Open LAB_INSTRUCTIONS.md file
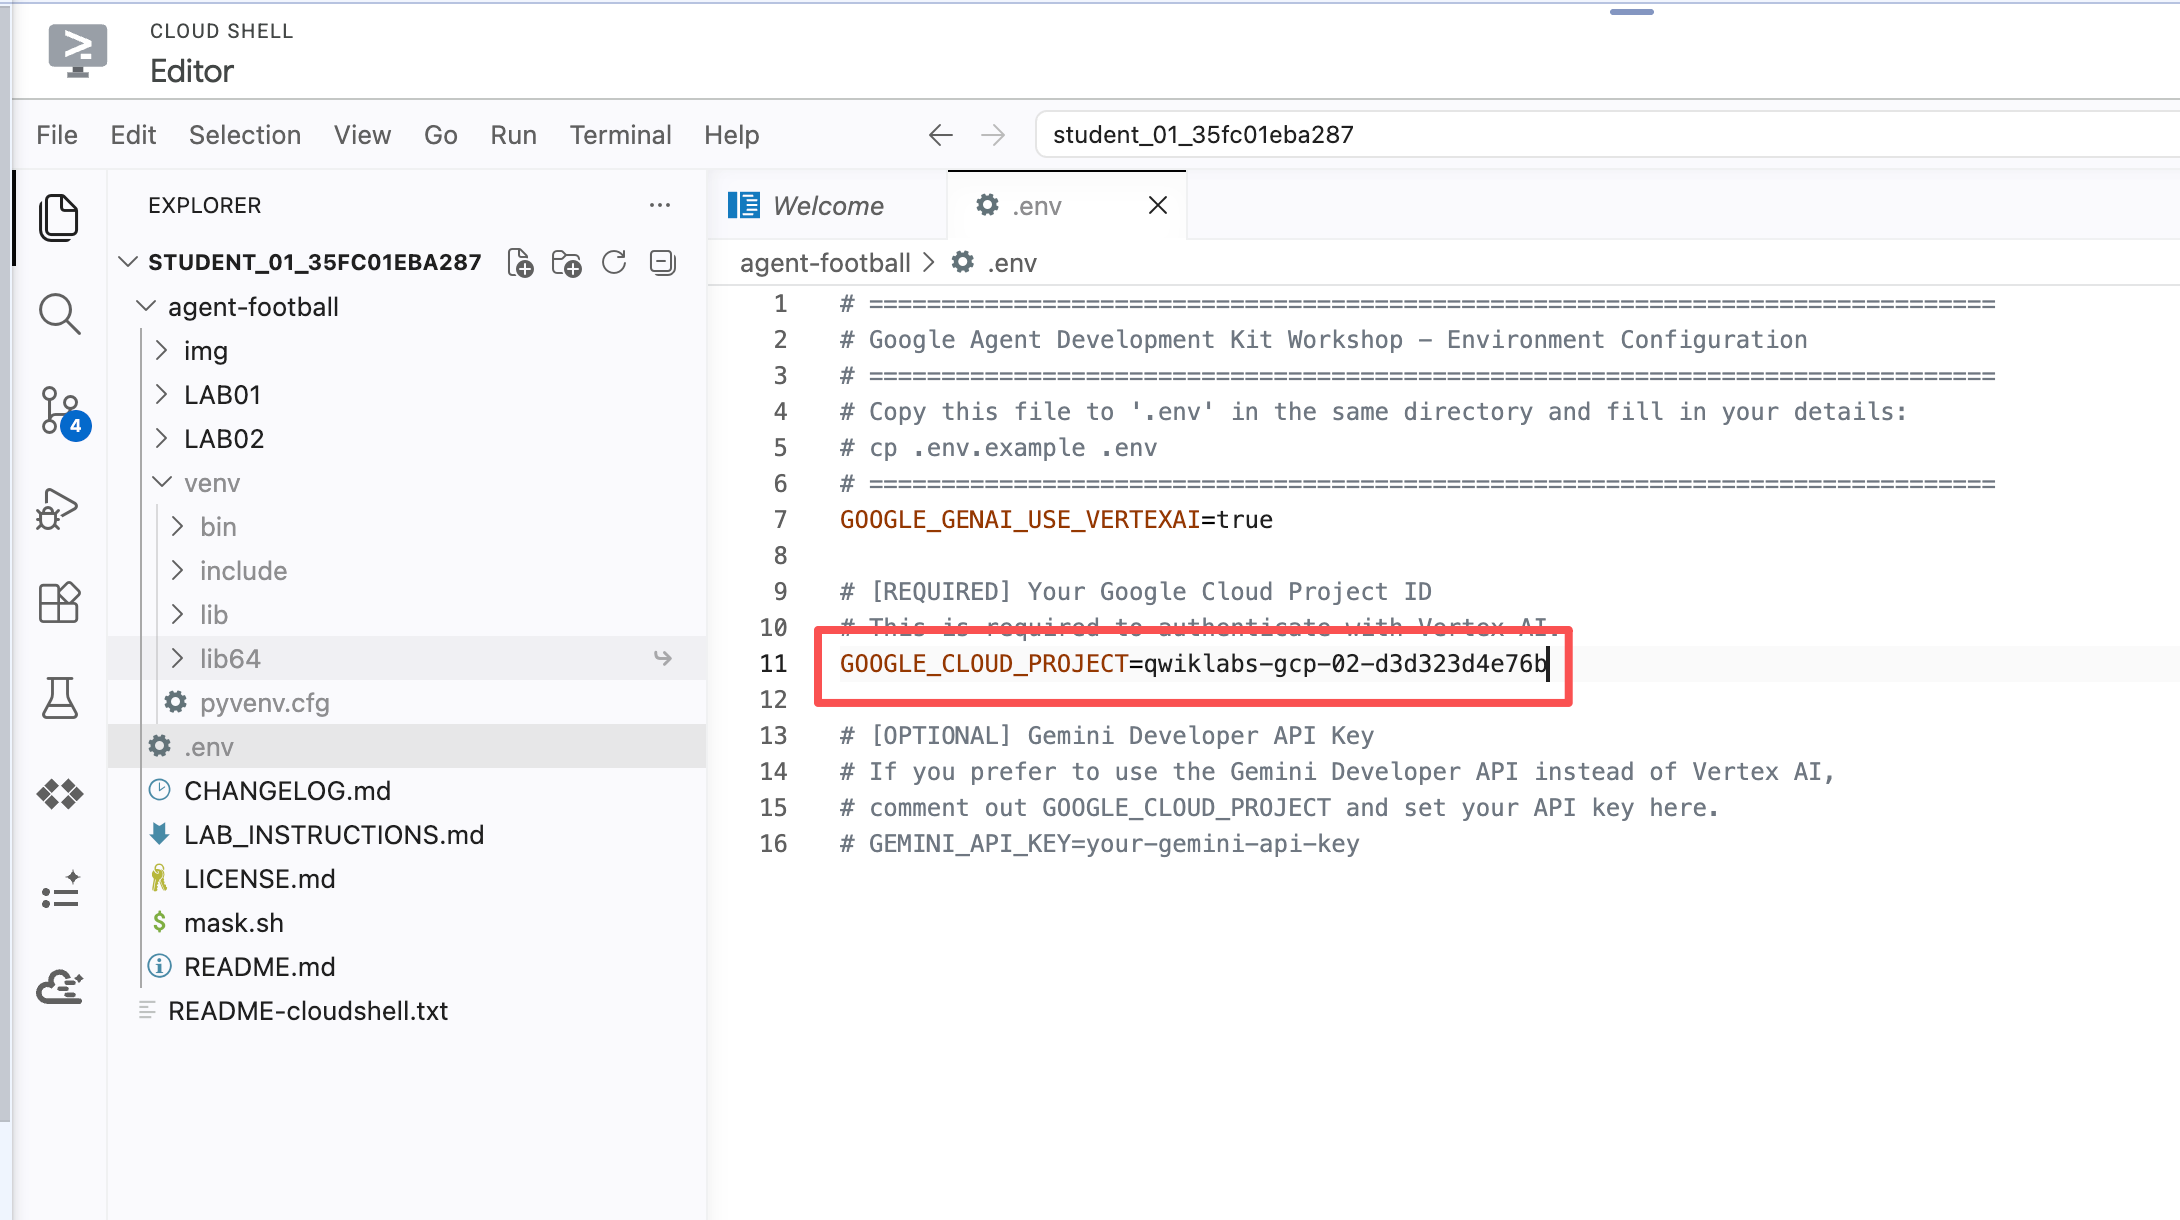 point(334,834)
